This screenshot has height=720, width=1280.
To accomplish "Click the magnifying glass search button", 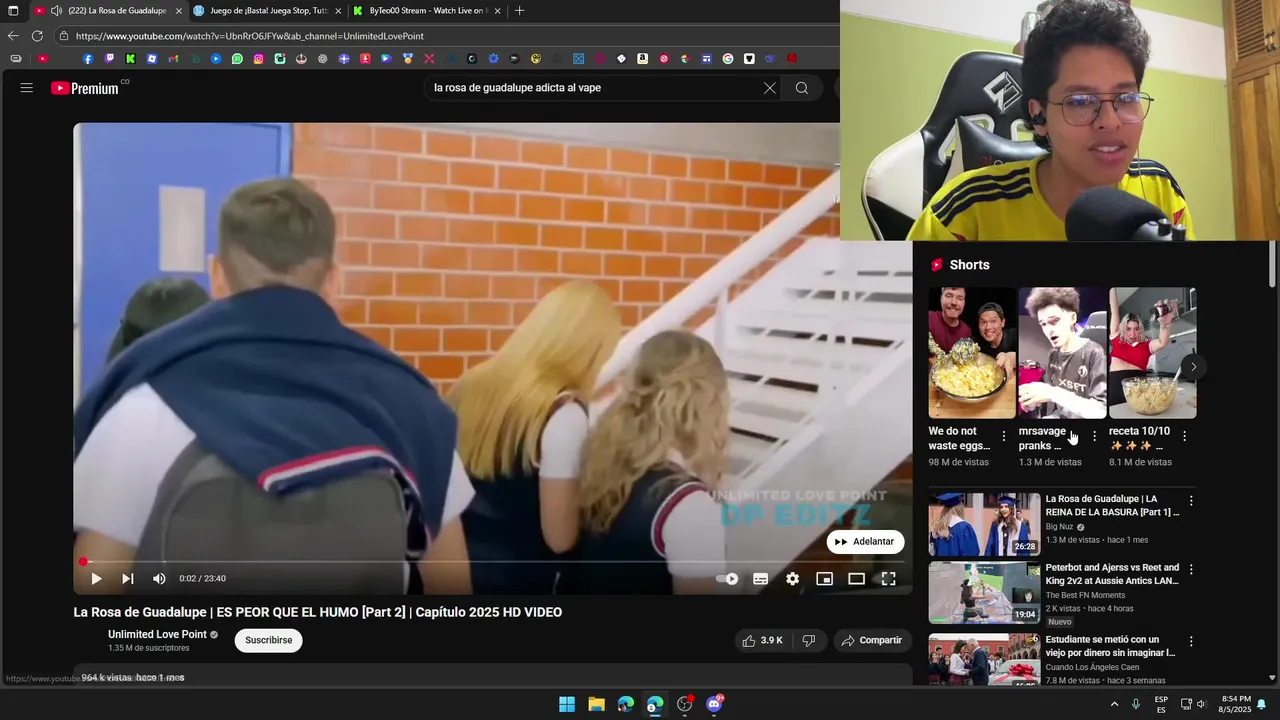I will (x=802, y=88).
